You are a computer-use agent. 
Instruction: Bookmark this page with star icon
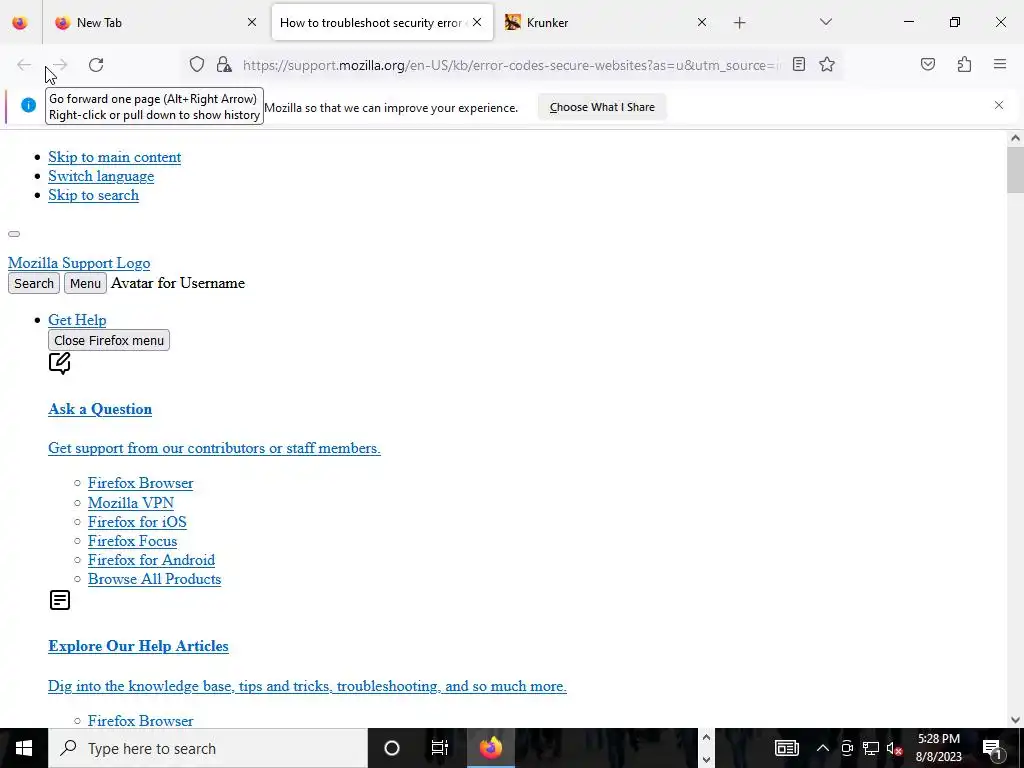(x=827, y=64)
